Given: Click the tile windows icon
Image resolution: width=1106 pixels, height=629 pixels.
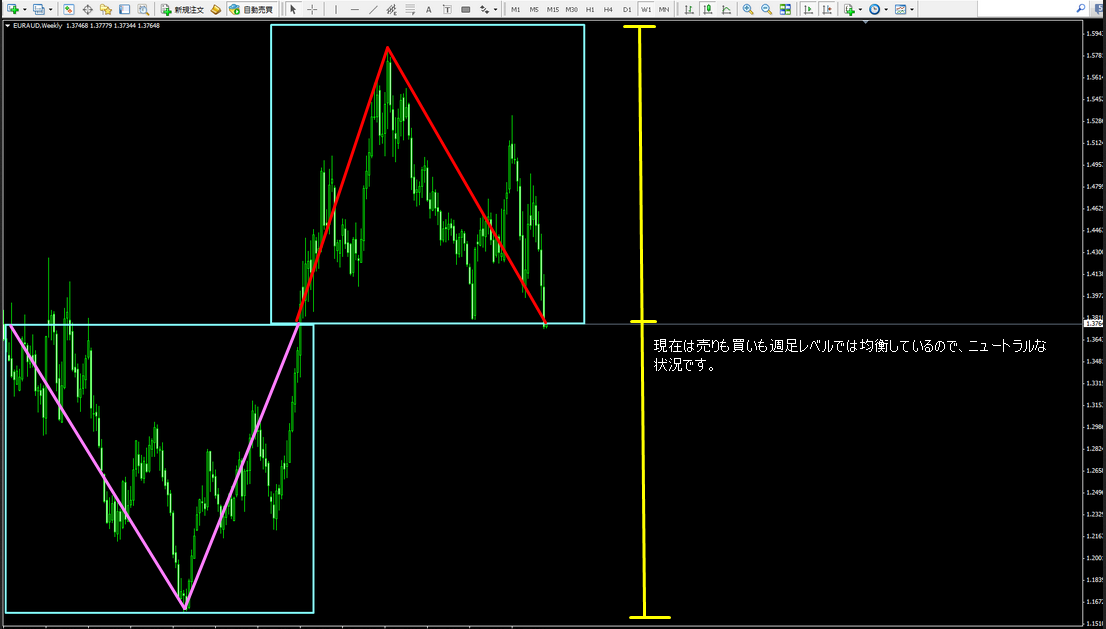Looking at the screenshot, I should [785, 9].
